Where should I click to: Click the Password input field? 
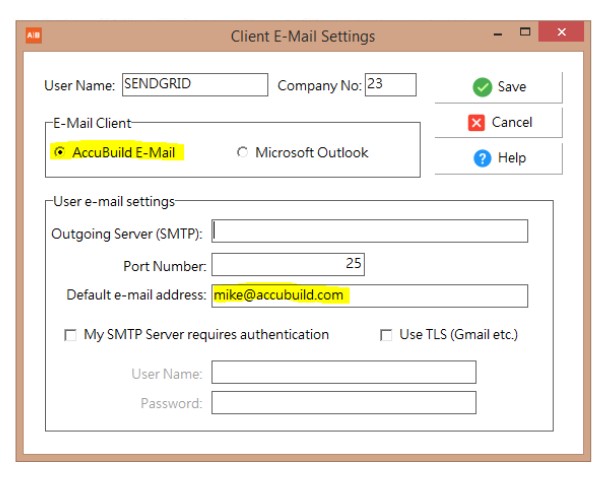[x=343, y=402]
